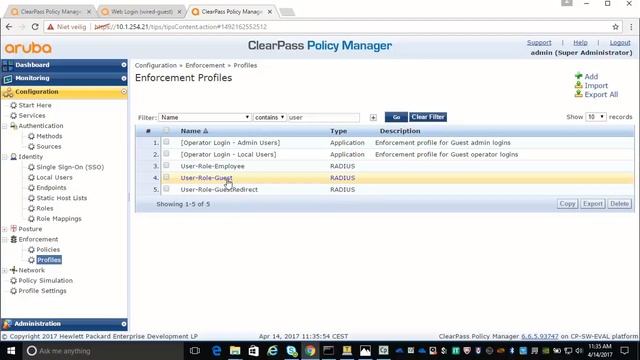The width and height of the screenshot is (640, 360).
Task: Open the User-Role-Guest profile link
Action: [206, 178]
